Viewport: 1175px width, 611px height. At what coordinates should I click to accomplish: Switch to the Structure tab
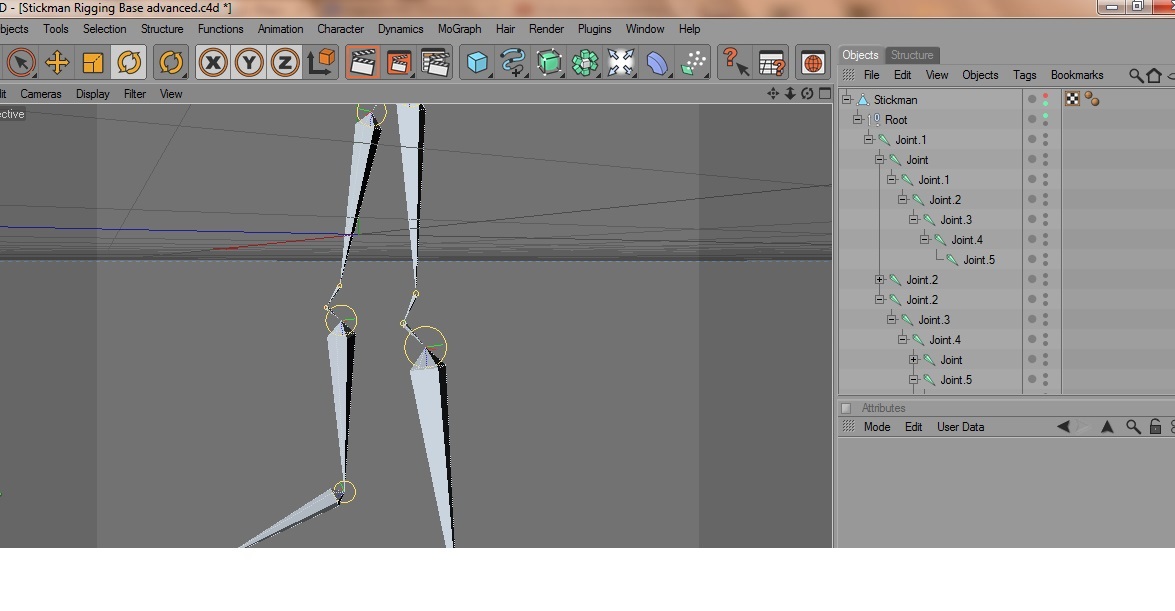coord(911,55)
